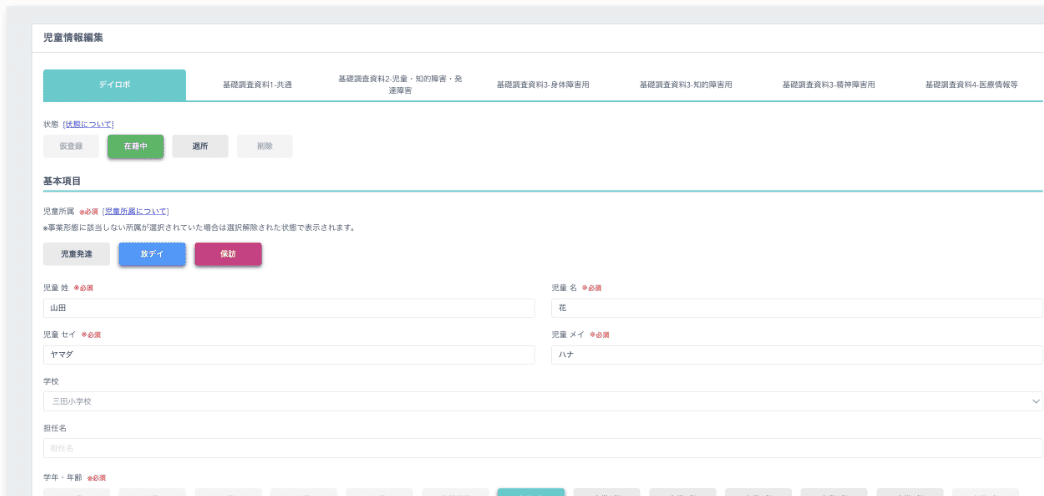1044x496 pixels.
Task: Open the 児童所属について help link
Action: [x=136, y=211]
